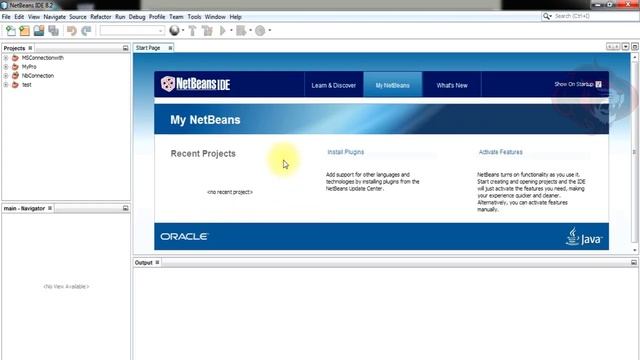Click the Start Page vertical scrollbar
The height and width of the screenshot is (360, 640).
[634, 152]
